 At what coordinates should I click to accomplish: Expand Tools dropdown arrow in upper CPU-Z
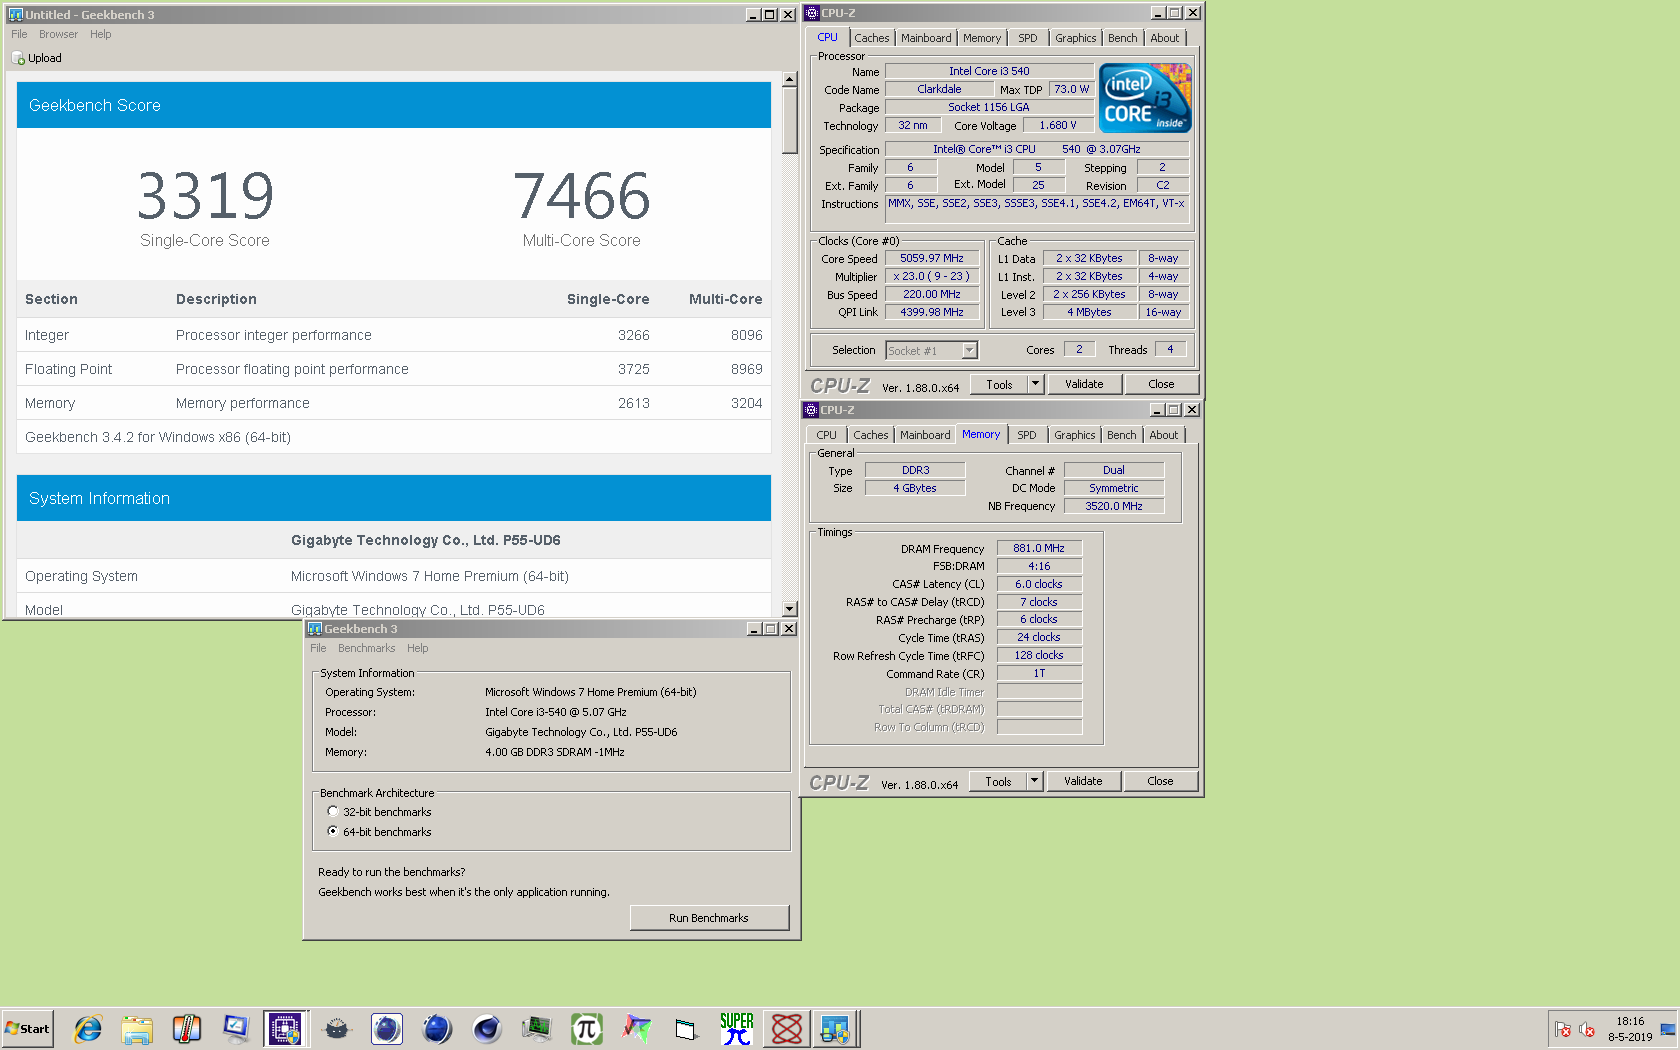(x=1036, y=384)
